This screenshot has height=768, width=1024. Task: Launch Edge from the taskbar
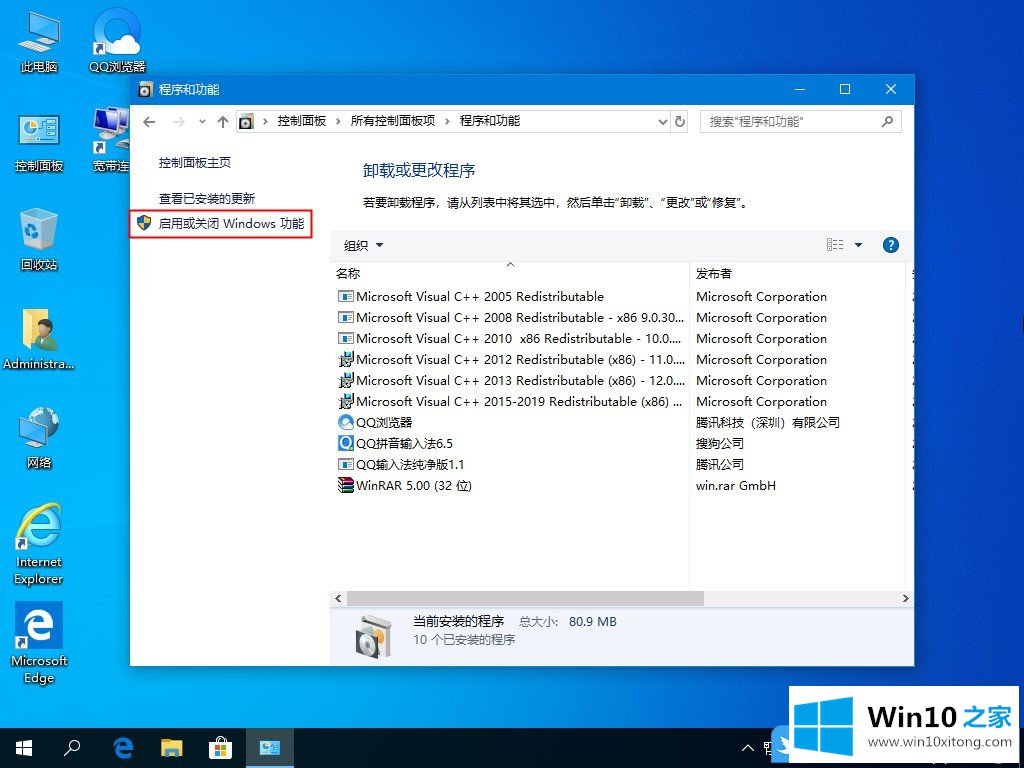[x=123, y=748]
